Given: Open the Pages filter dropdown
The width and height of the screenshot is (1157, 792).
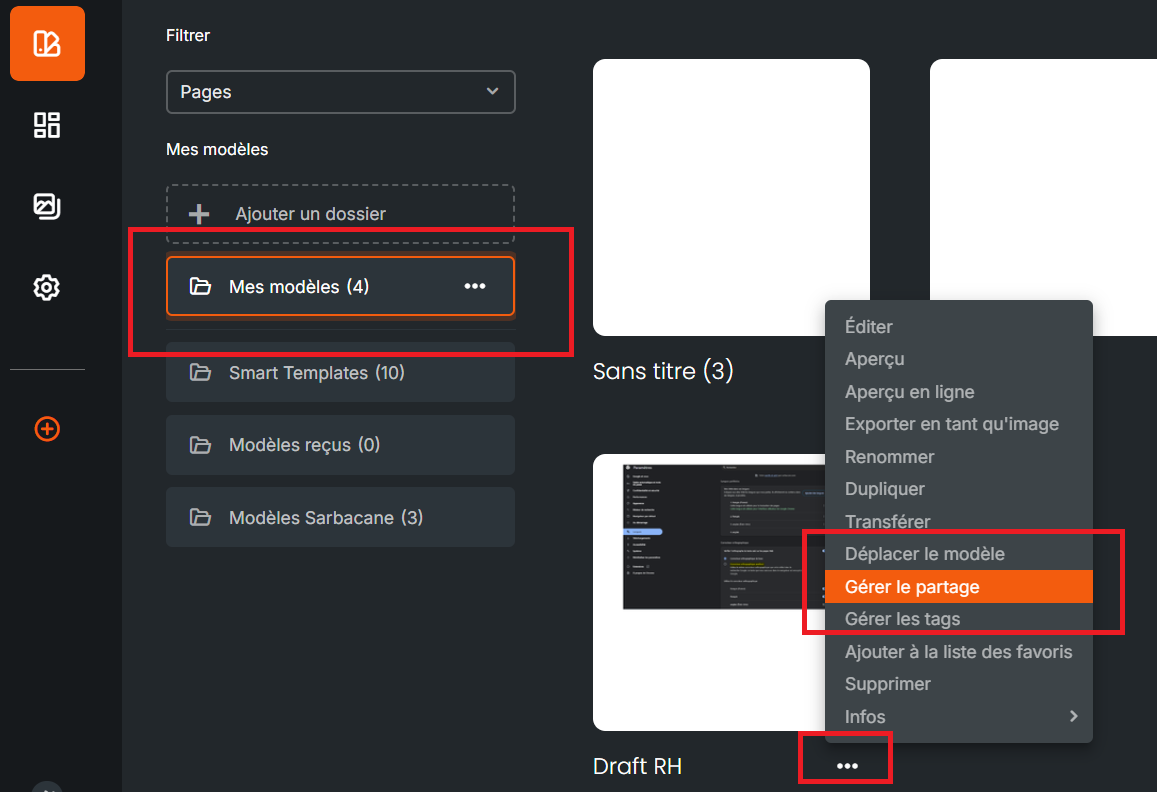Looking at the screenshot, I should 340,92.
